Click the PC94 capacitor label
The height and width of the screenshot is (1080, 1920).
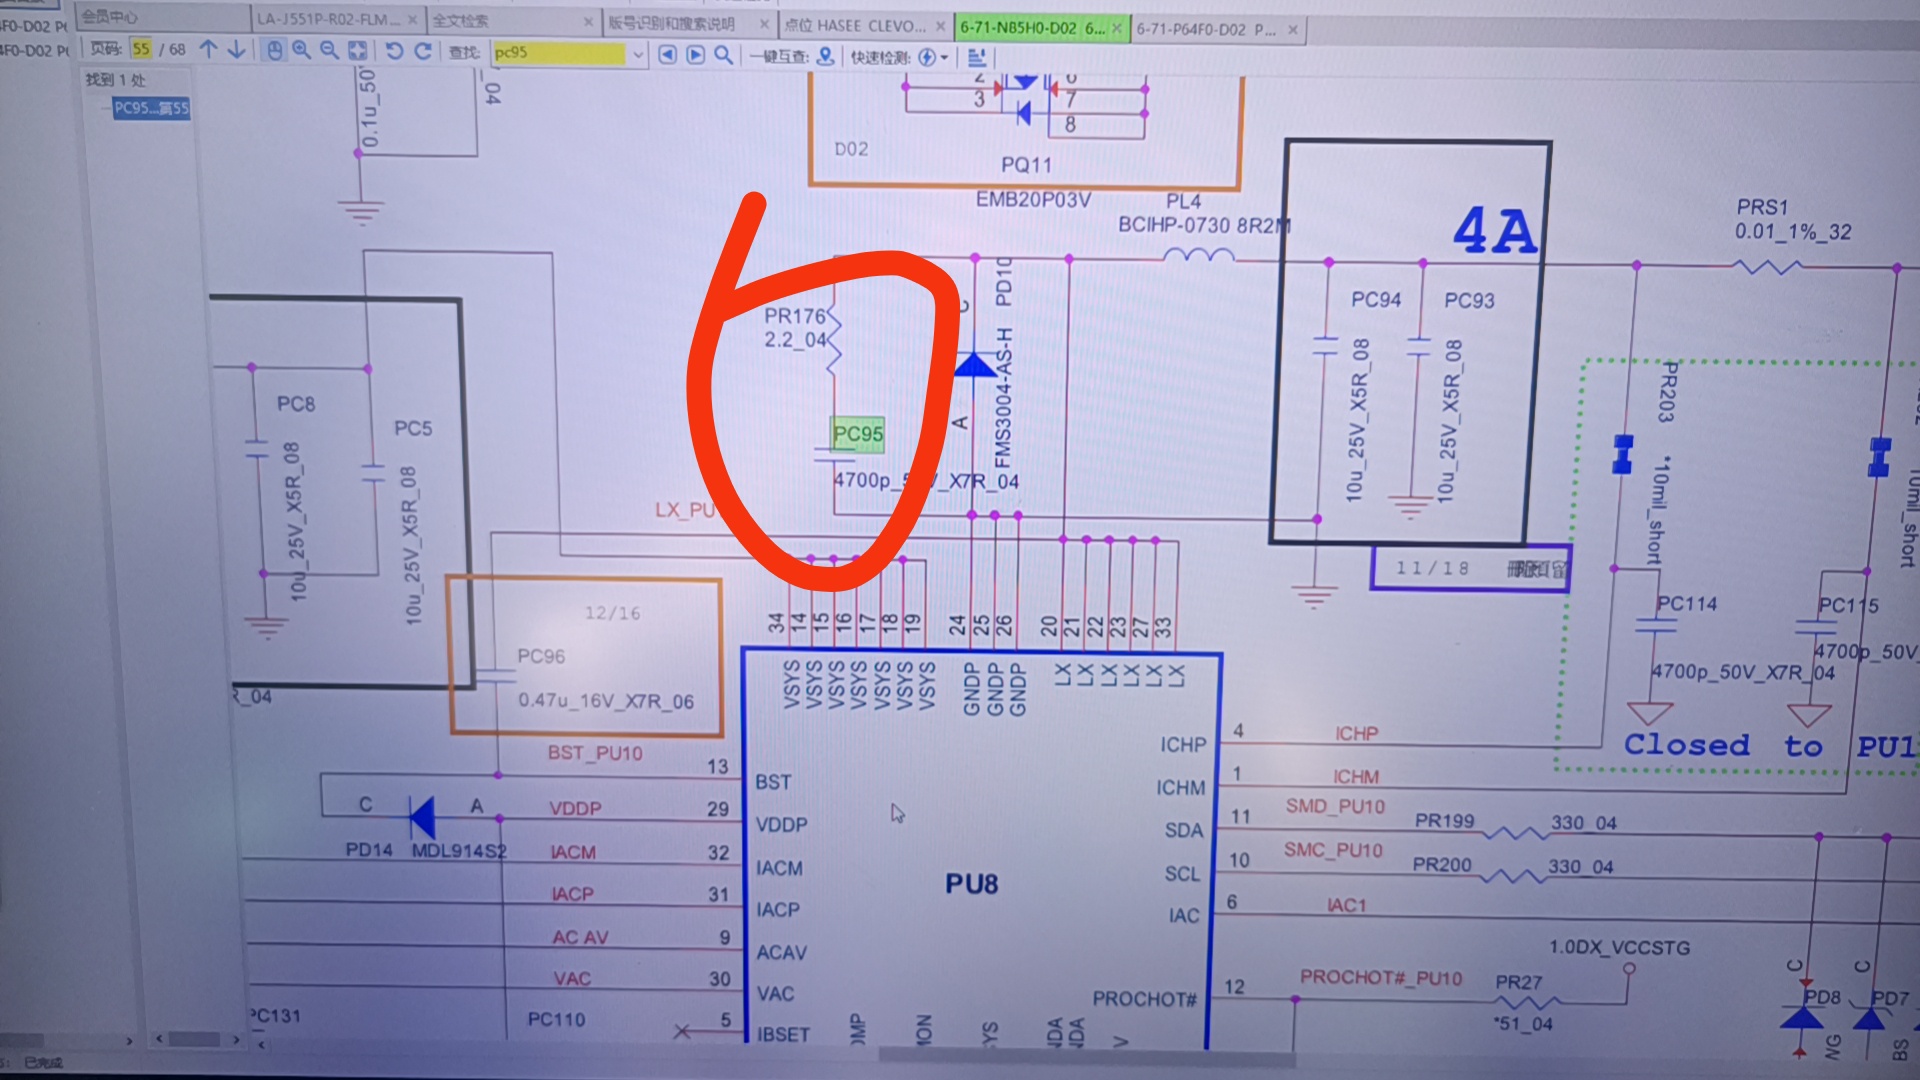click(1376, 299)
